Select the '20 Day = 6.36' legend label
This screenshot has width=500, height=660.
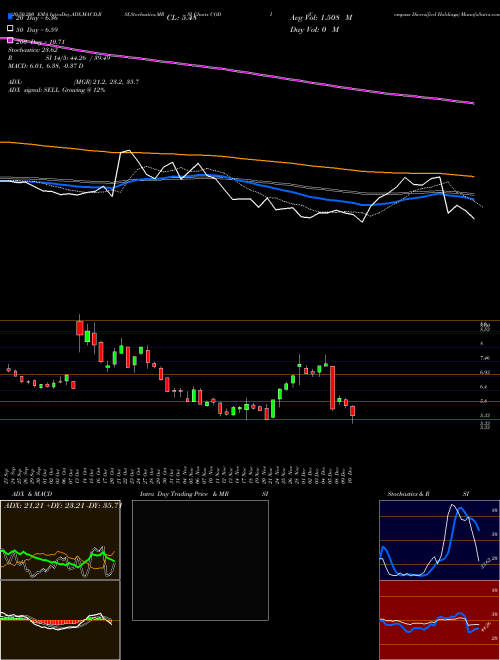coord(36,18)
